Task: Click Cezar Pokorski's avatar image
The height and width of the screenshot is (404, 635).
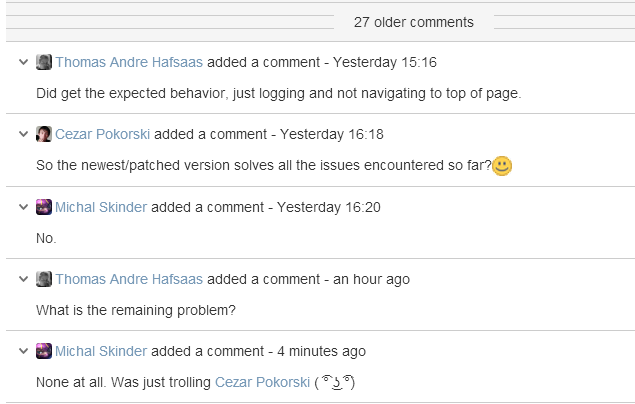Action: 44,134
